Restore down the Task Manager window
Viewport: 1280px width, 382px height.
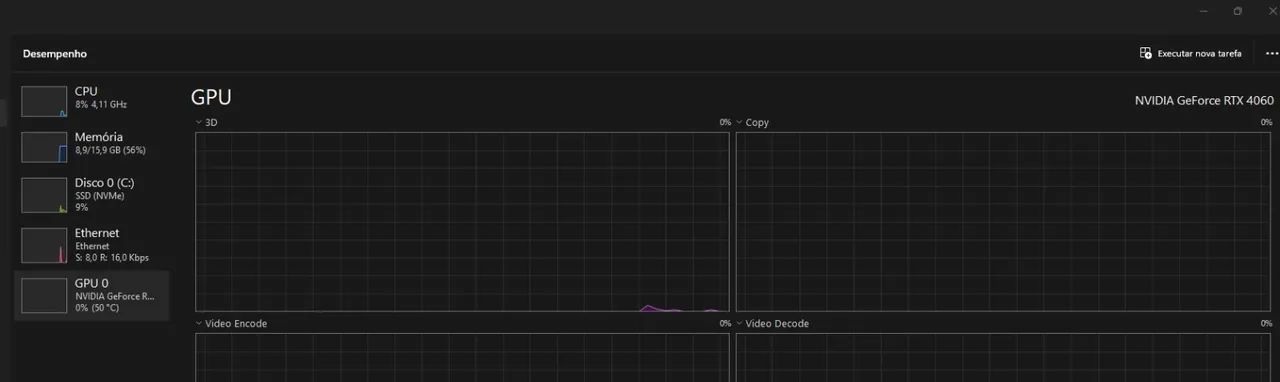(x=1237, y=11)
